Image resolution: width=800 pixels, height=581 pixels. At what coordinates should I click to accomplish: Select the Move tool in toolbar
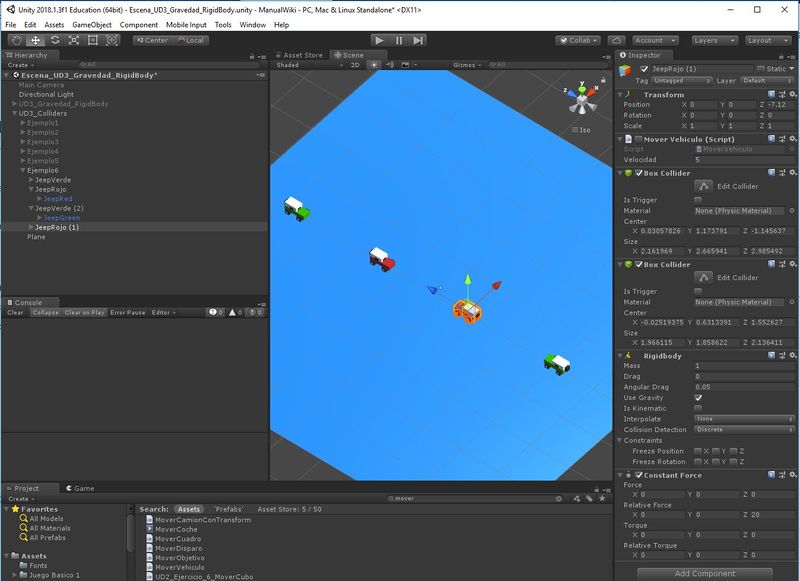click(35, 40)
